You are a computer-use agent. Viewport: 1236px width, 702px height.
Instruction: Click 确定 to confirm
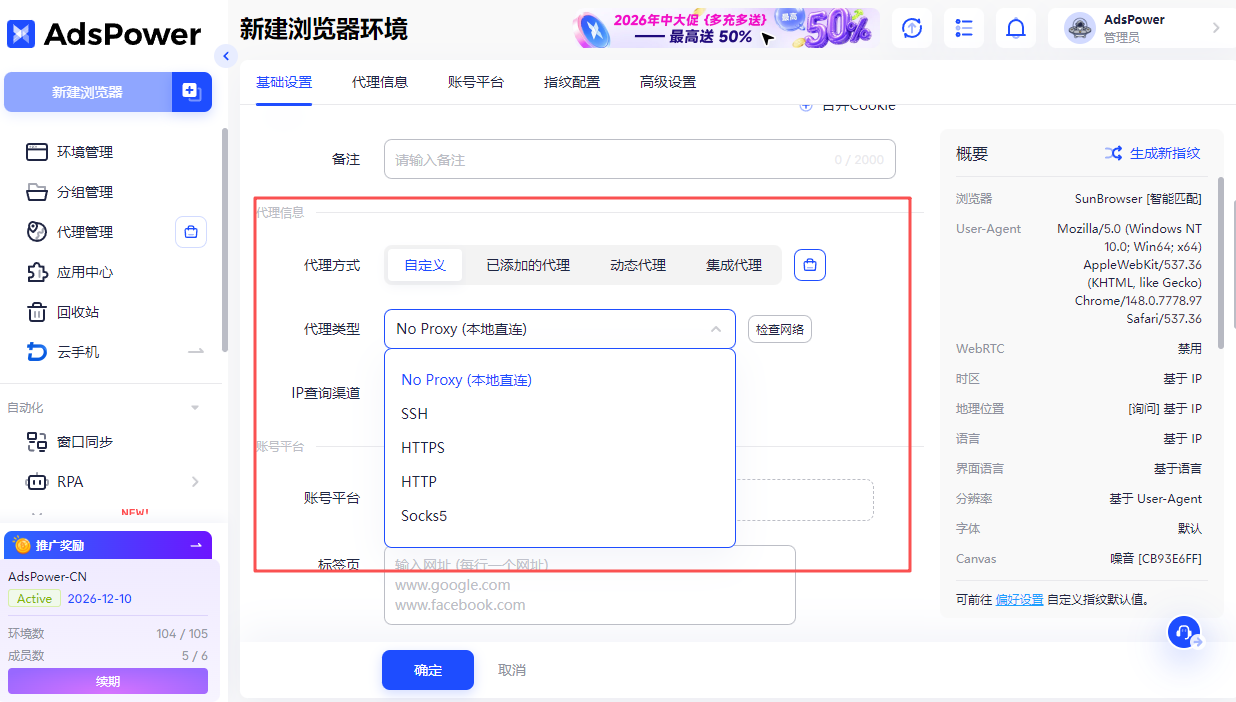[x=428, y=670]
